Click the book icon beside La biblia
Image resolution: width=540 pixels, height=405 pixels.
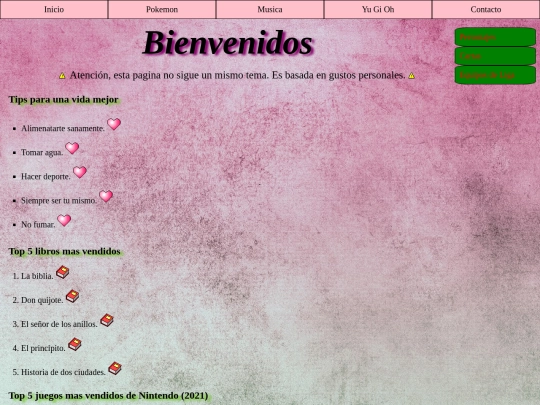pos(63,272)
